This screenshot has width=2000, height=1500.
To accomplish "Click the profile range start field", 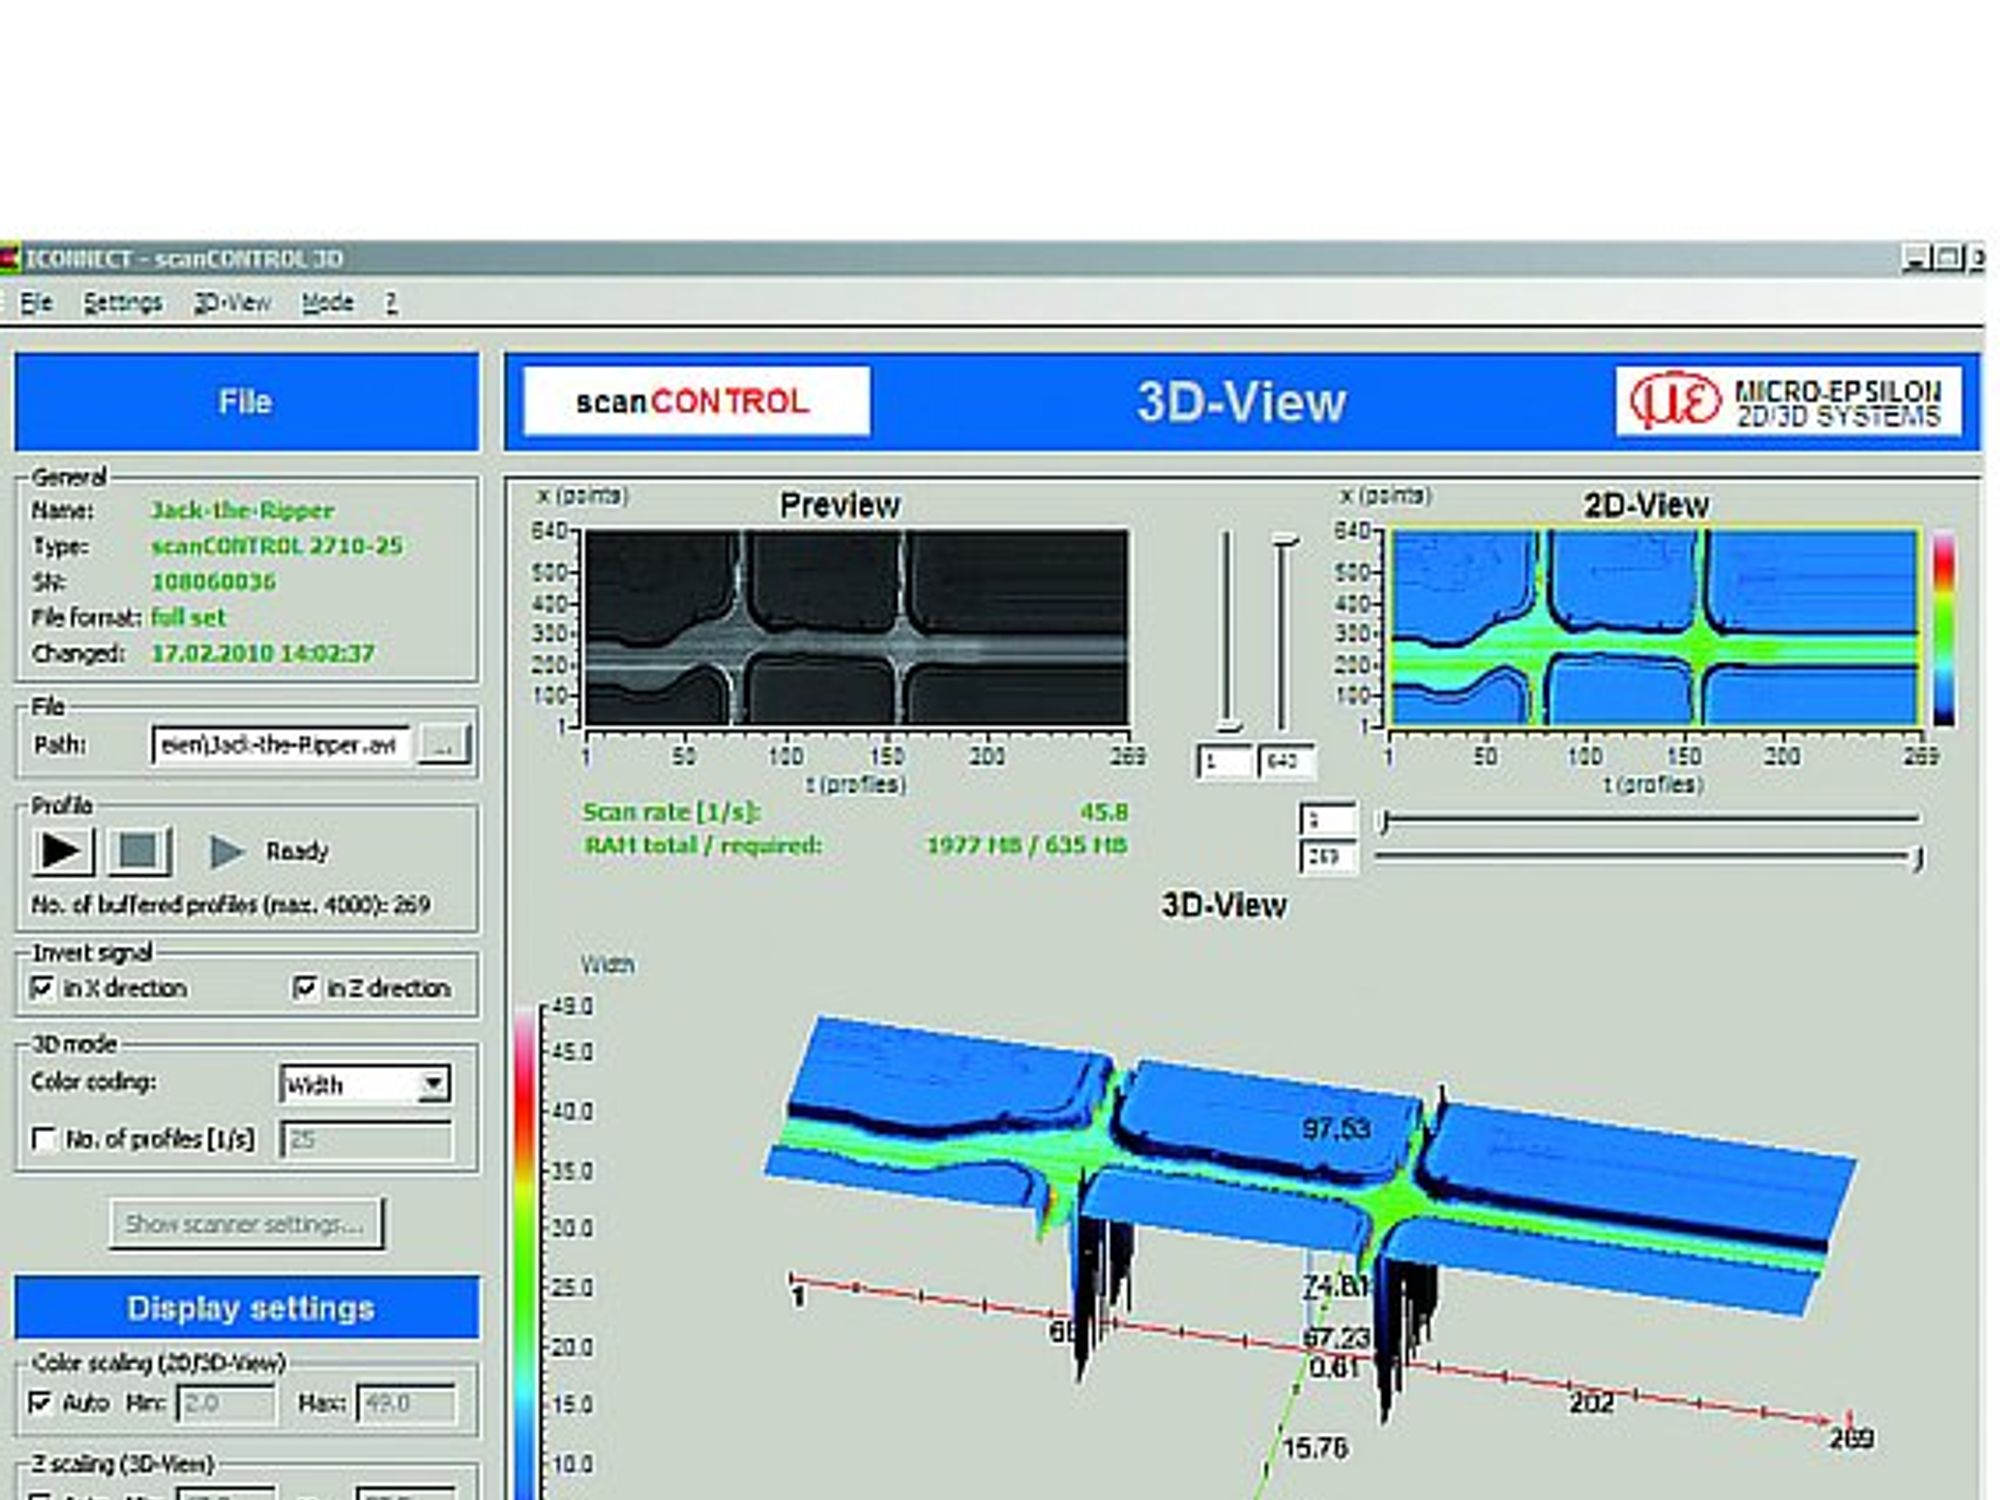I will click(1328, 821).
